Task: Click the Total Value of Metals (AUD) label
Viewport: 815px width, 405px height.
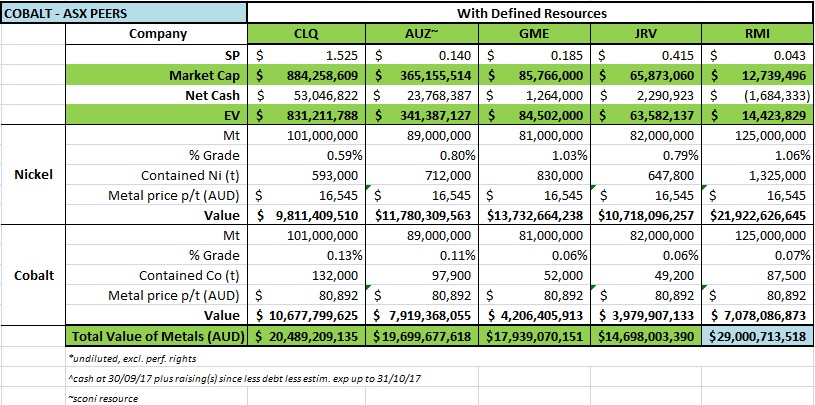Action: 158,336
